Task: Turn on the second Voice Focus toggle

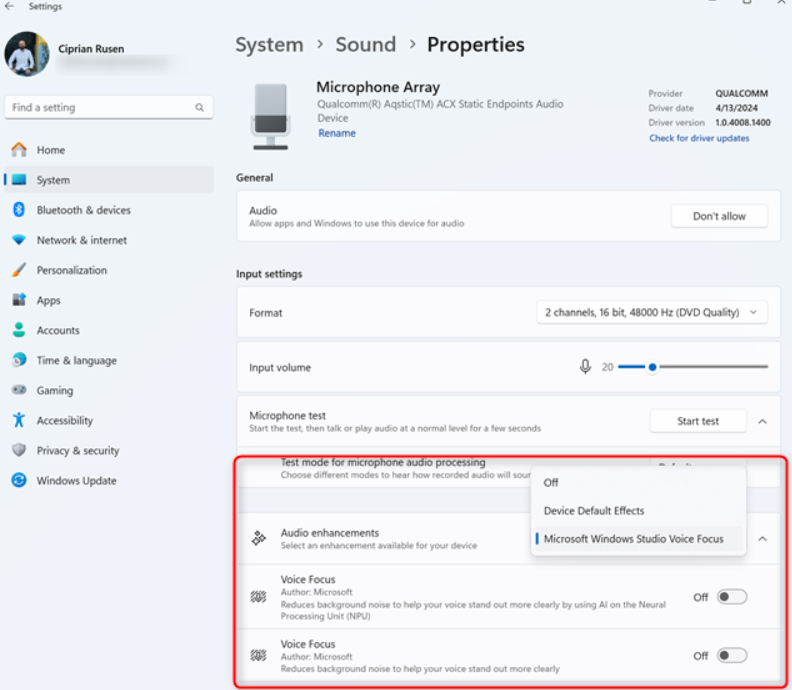Action: pyautogui.click(x=731, y=656)
